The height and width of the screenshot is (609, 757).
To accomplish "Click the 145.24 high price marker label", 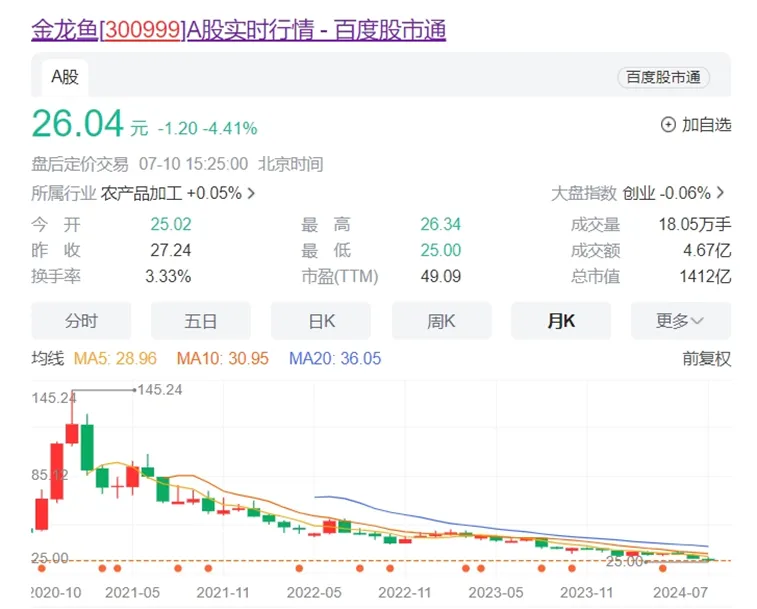I will 160,390.
